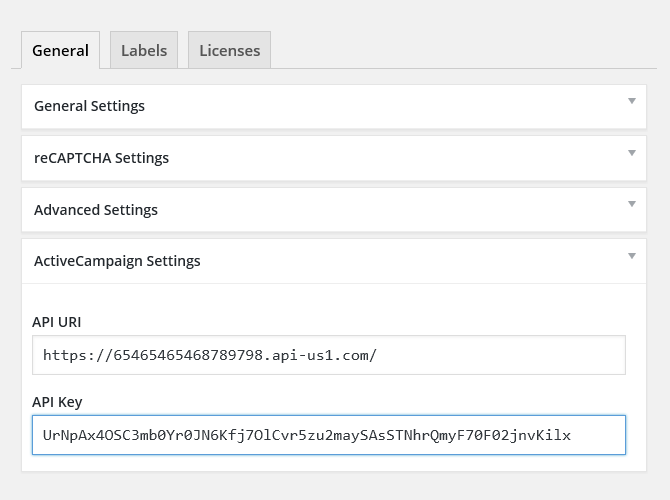
Task: Open the Licenses tab
Action: (229, 50)
